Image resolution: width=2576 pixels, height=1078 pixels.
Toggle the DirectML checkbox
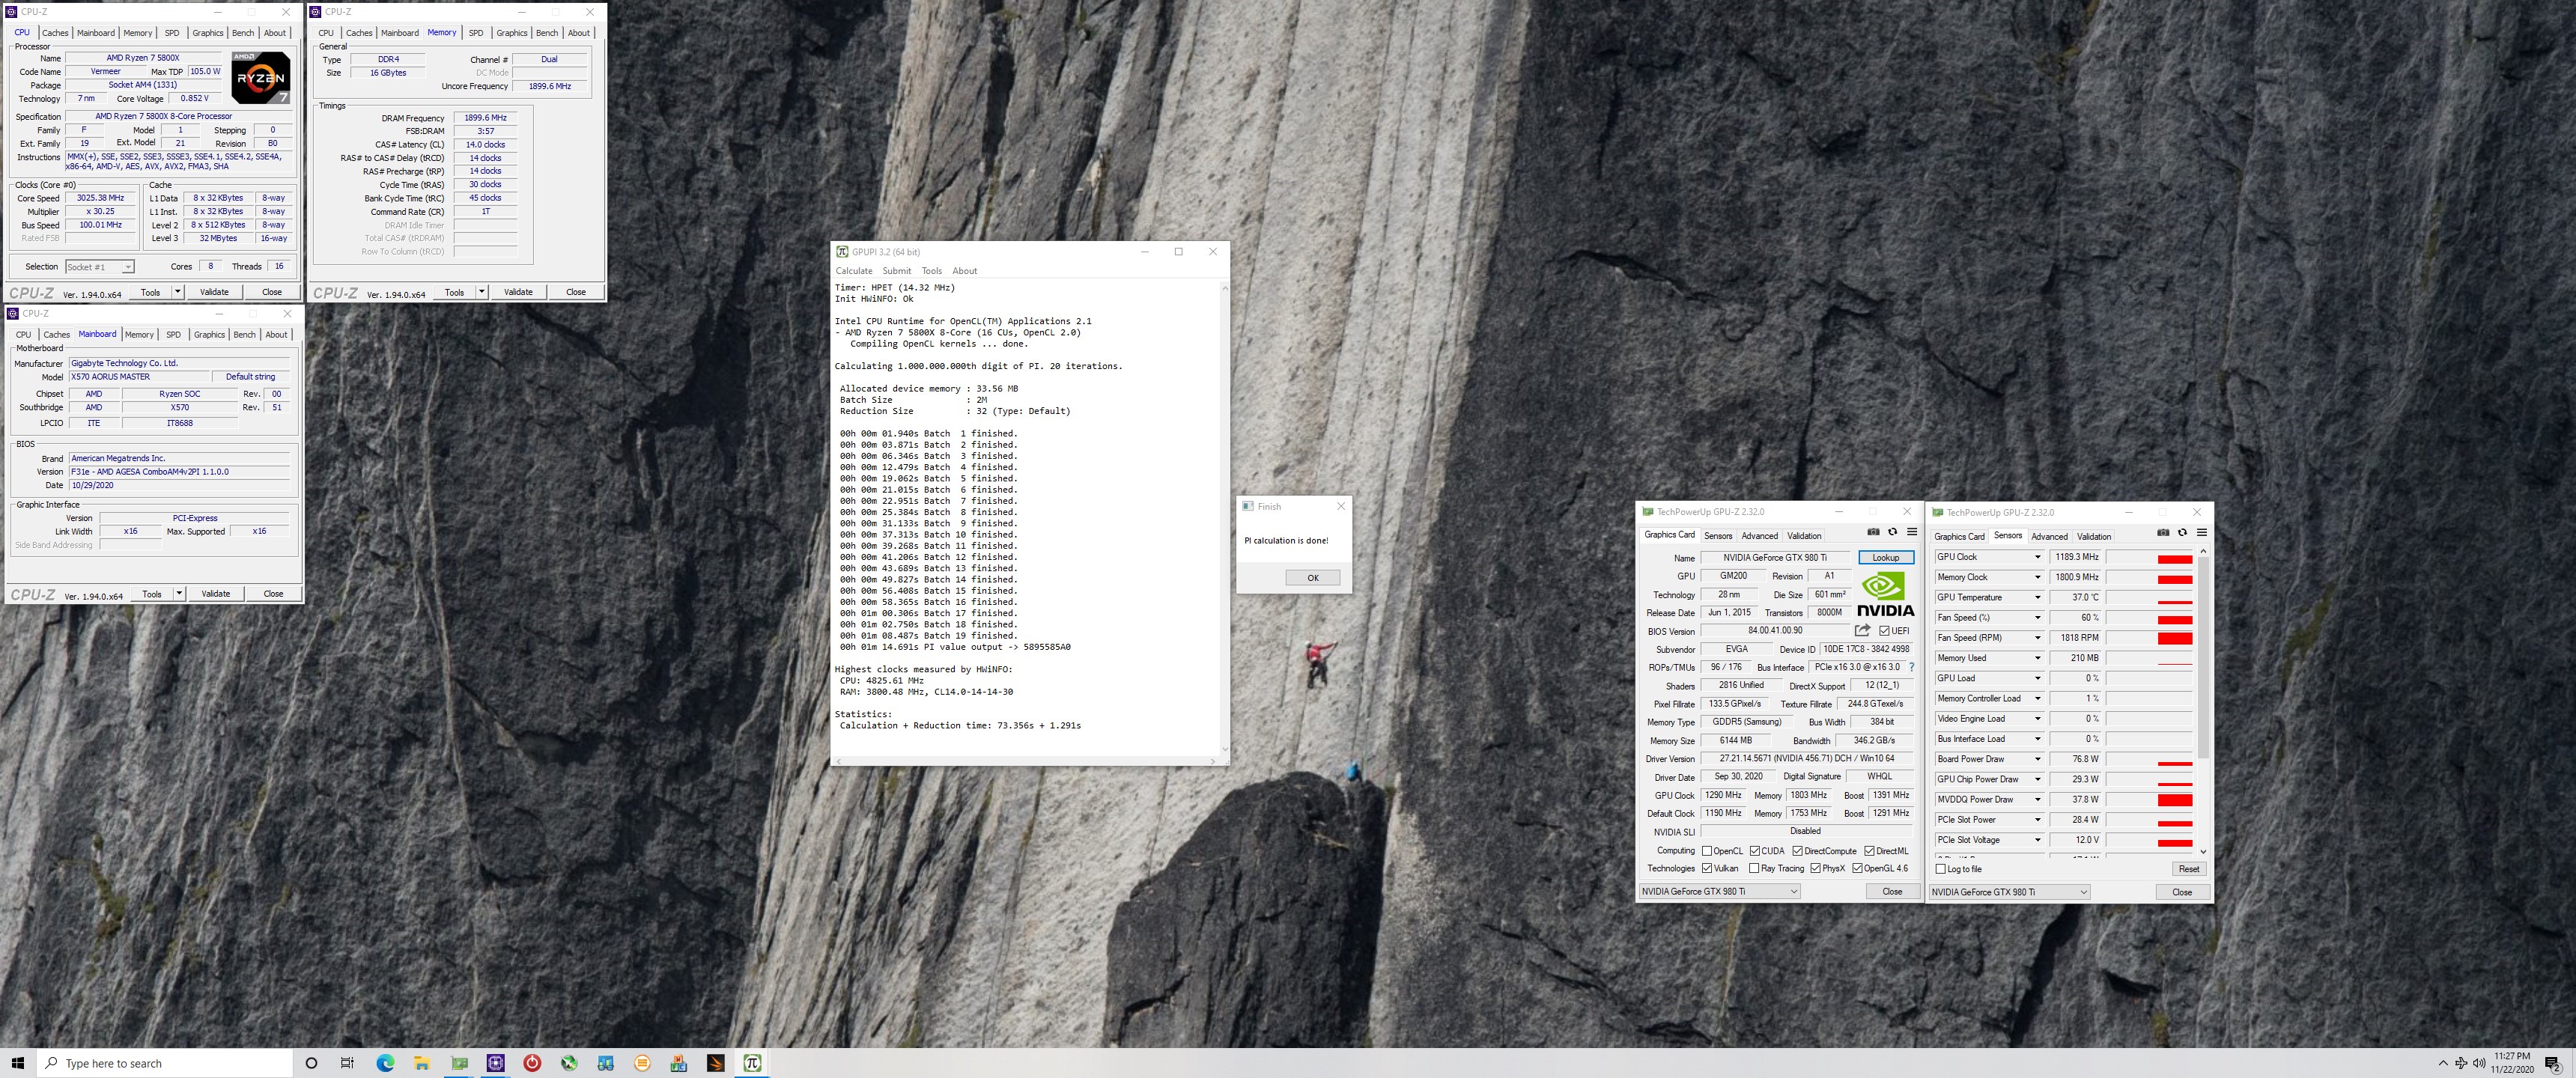pyautogui.click(x=1869, y=851)
